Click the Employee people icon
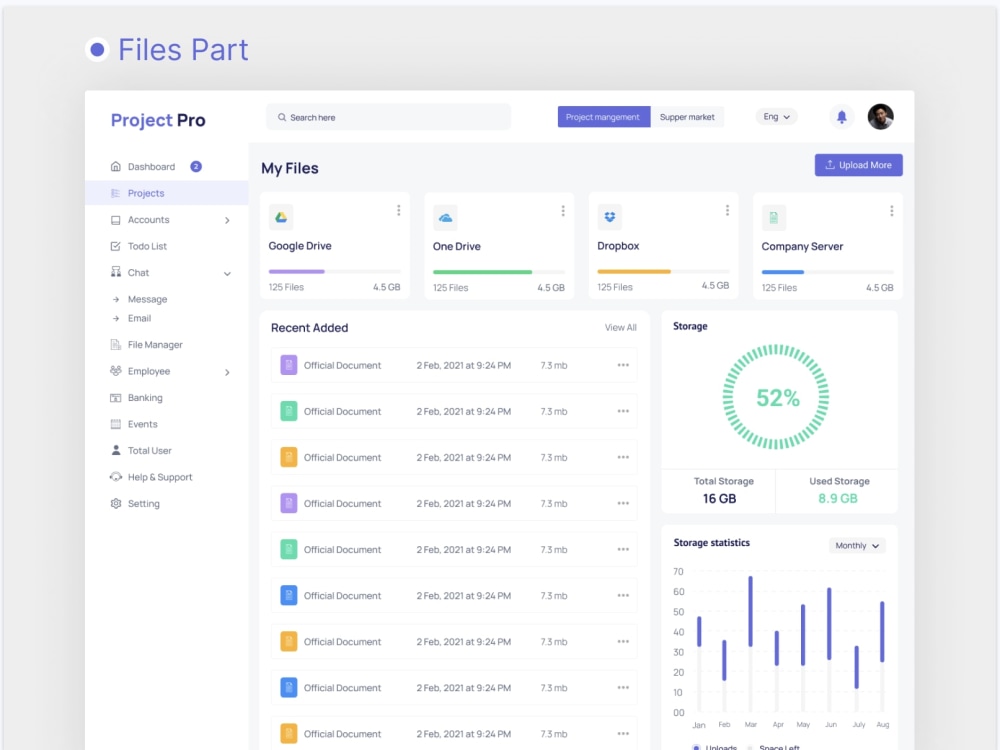Screen dimensions: 1000x750 pyautogui.click(x=115, y=371)
